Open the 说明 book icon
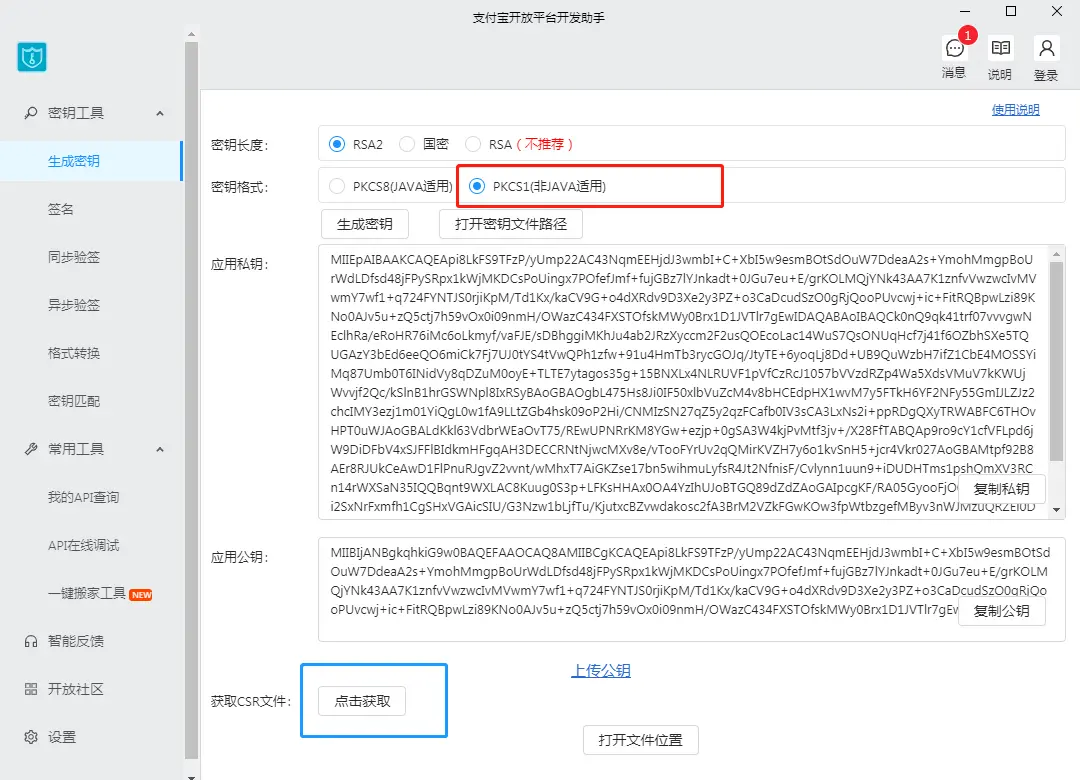 (x=1000, y=48)
